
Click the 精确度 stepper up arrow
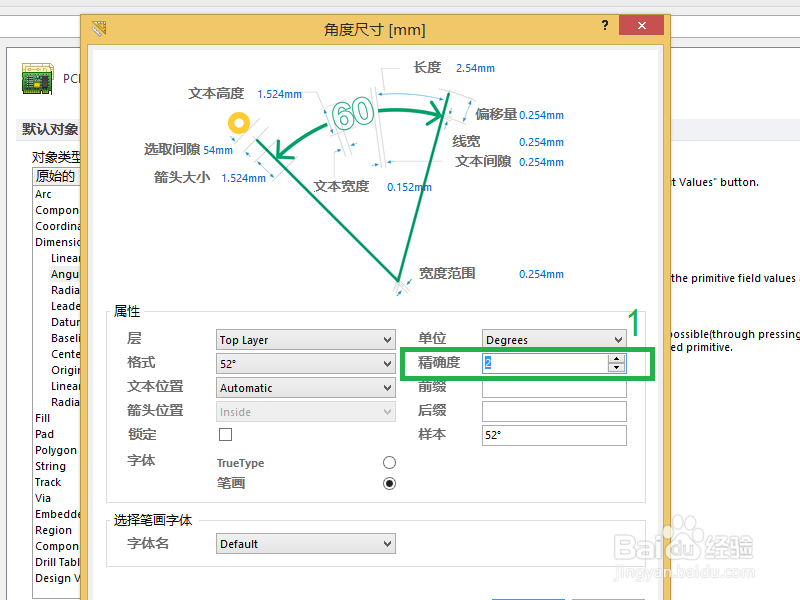click(617, 359)
